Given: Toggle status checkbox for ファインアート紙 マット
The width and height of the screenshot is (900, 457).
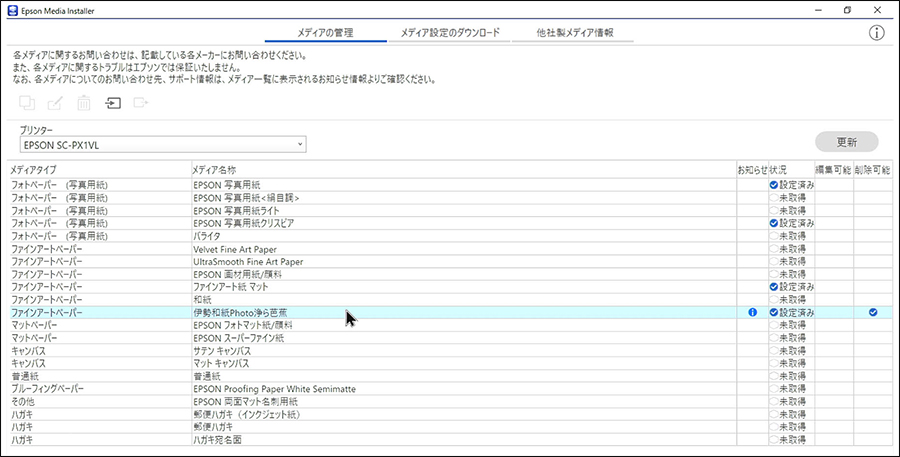Looking at the screenshot, I should (774, 286).
